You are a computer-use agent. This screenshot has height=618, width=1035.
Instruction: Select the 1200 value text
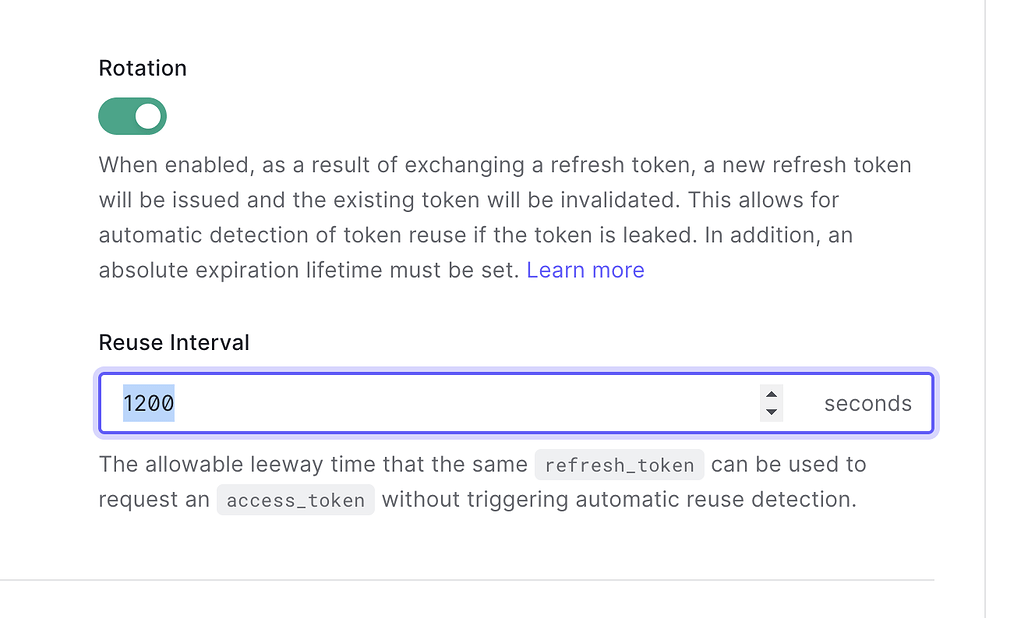pyautogui.click(x=147, y=402)
